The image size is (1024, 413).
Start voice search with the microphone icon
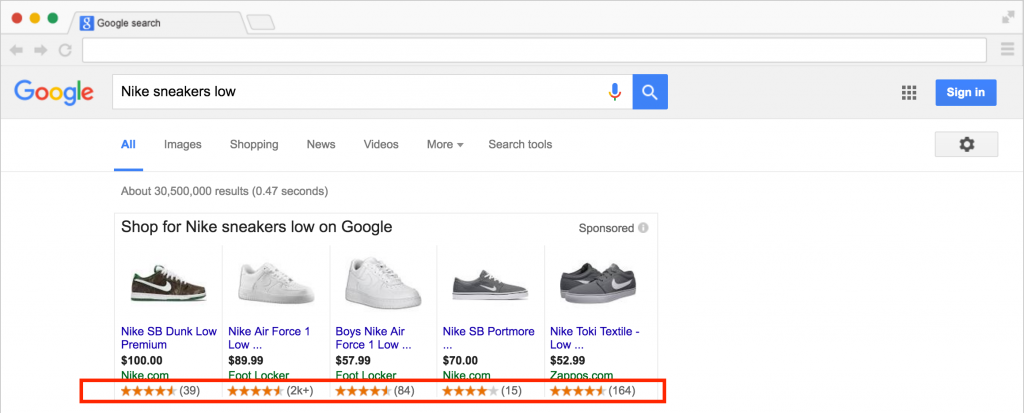pyautogui.click(x=614, y=92)
